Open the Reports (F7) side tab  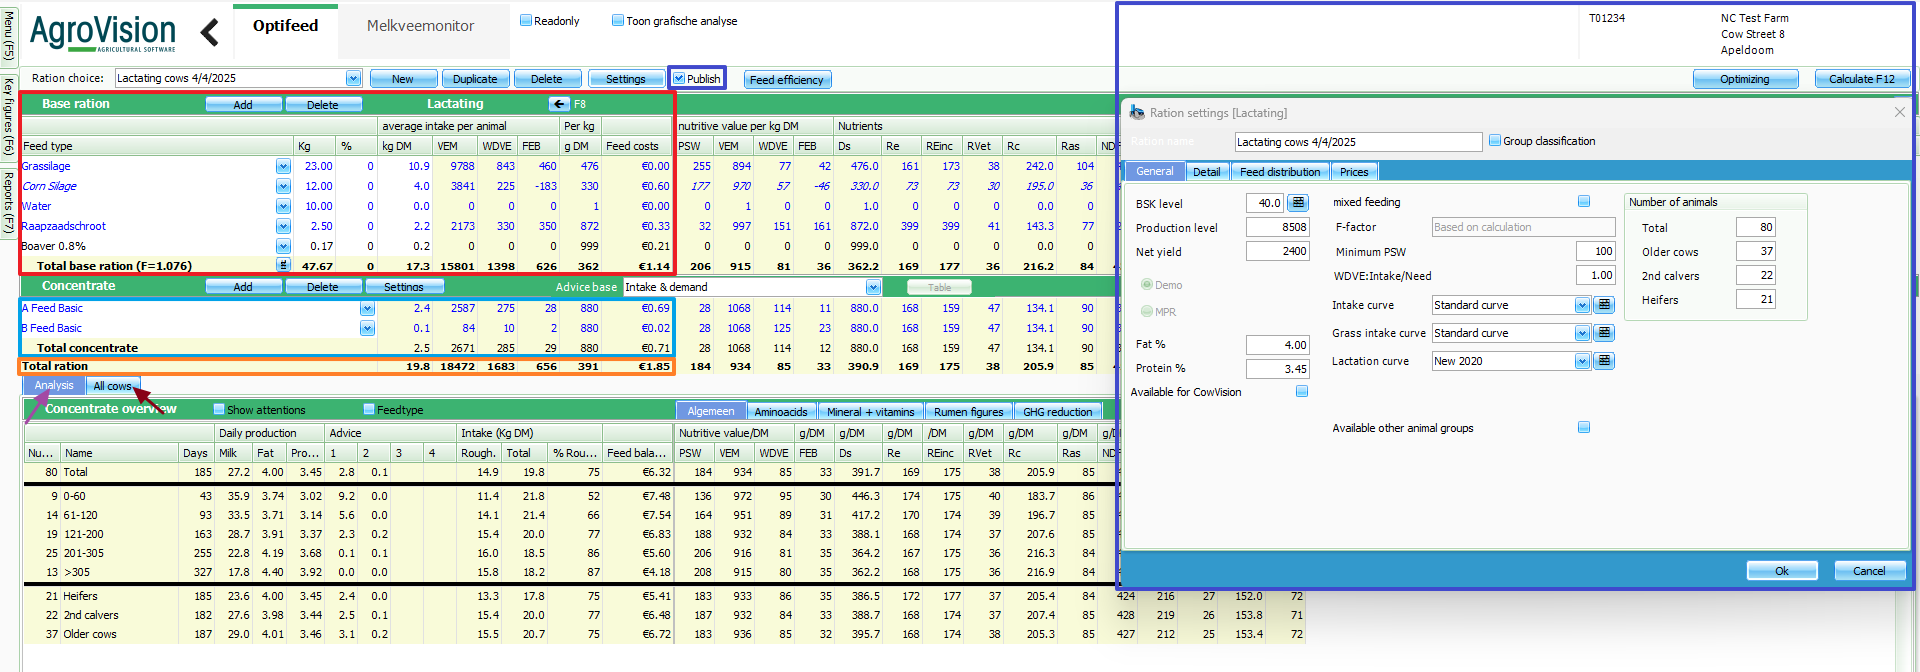[8, 202]
